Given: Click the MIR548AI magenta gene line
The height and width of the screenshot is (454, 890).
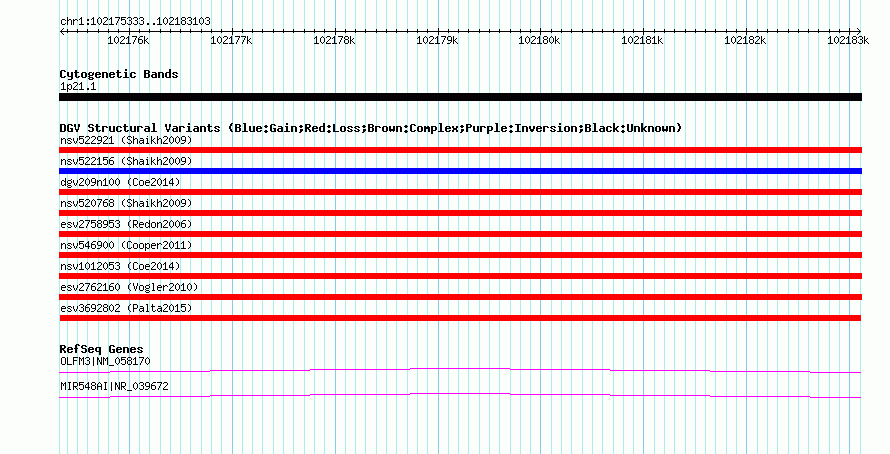Looking at the screenshot, I should pos(460,396).
